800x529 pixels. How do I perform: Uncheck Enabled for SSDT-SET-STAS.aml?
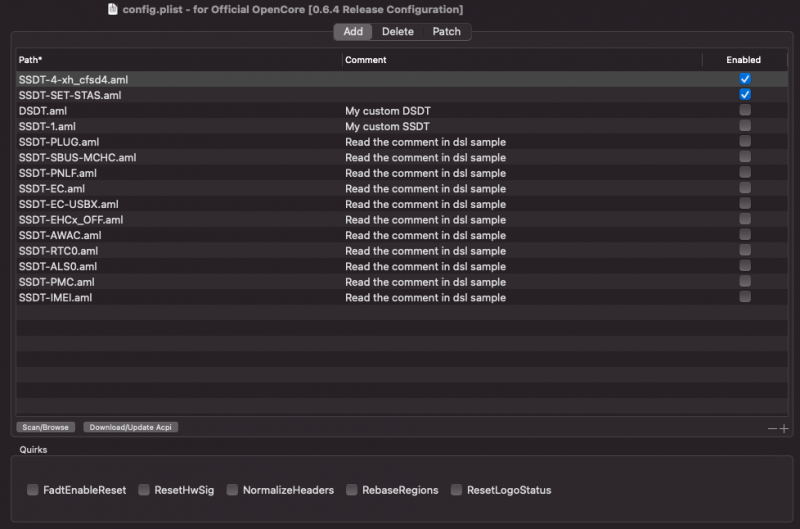click(745, 95)
